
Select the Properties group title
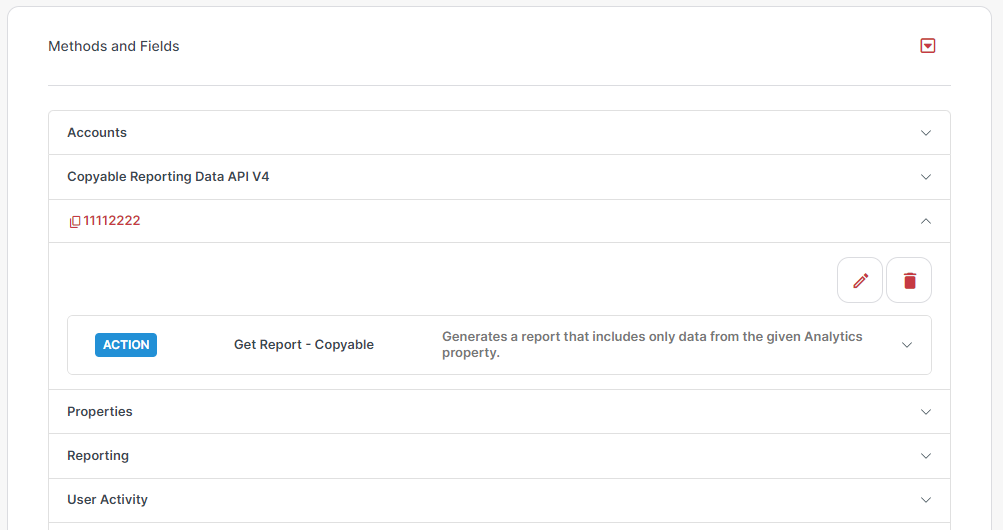pos(100,412)
